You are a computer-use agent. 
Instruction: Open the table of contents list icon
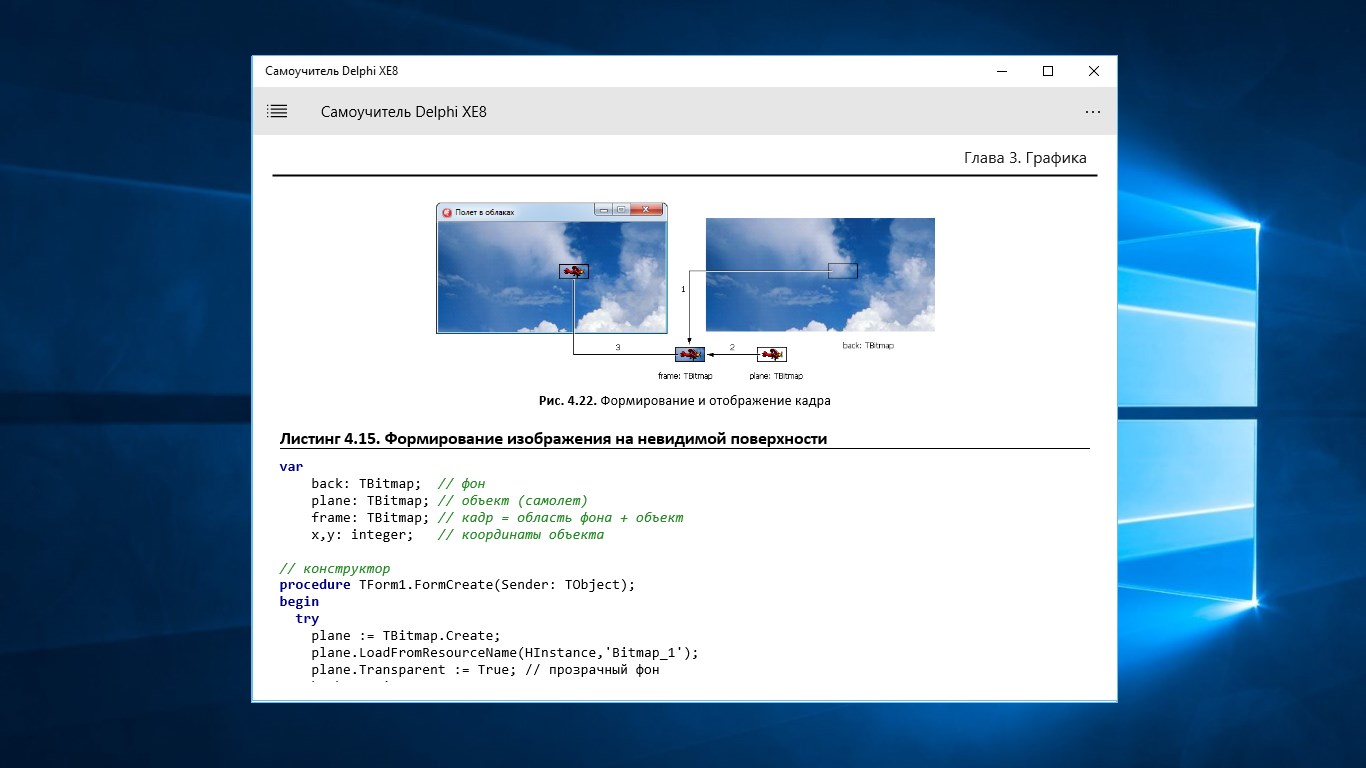tap(277, 112)
